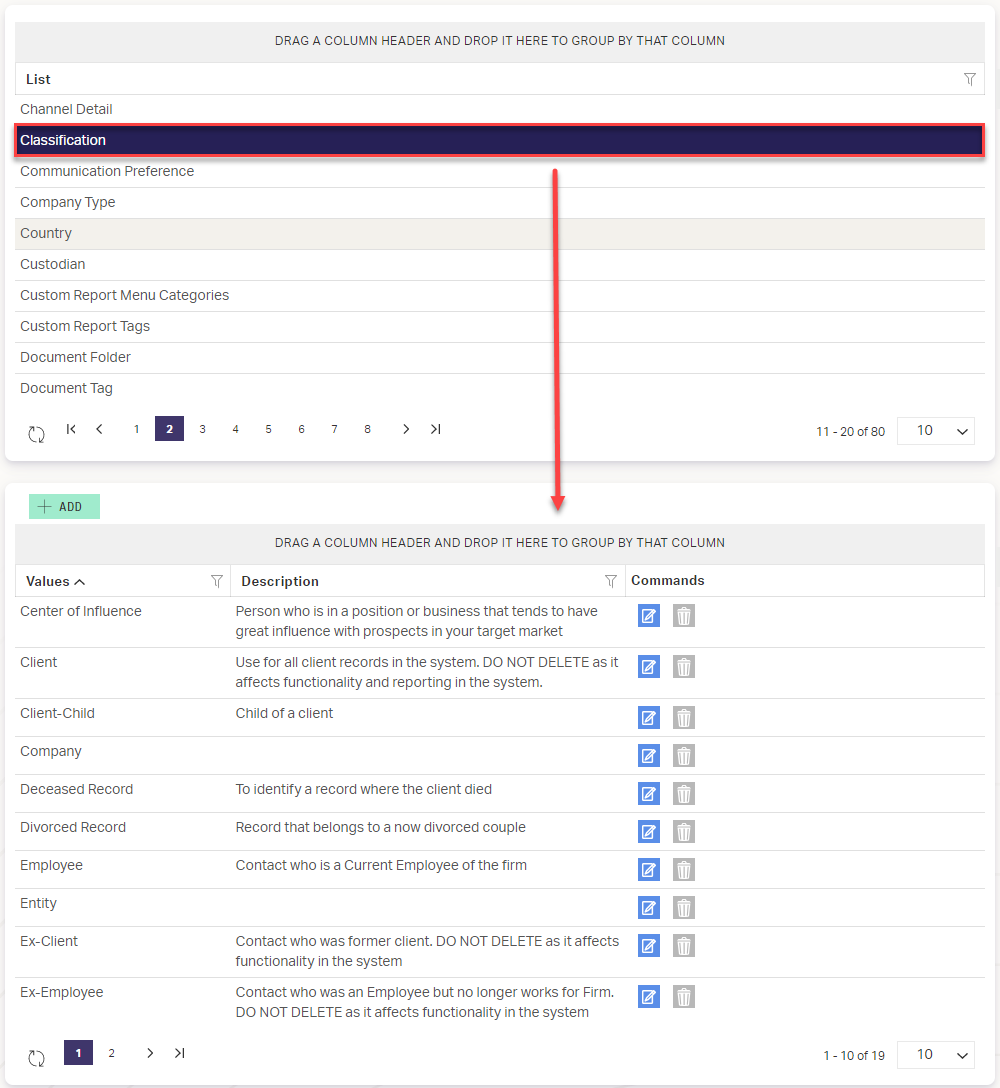Select the Company Type list row

pyautogui.click(x=500, y=203)
